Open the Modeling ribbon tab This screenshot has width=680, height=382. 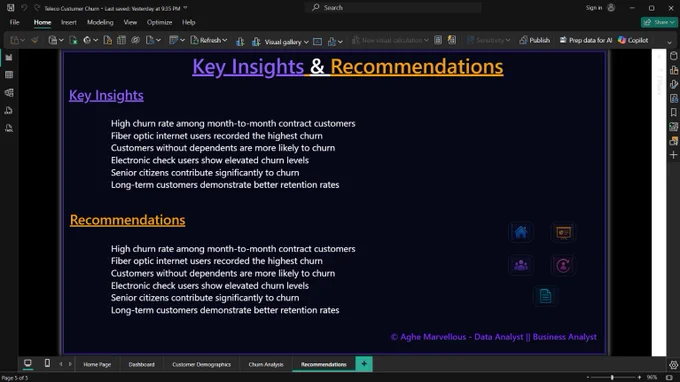(x=100, y=22)
